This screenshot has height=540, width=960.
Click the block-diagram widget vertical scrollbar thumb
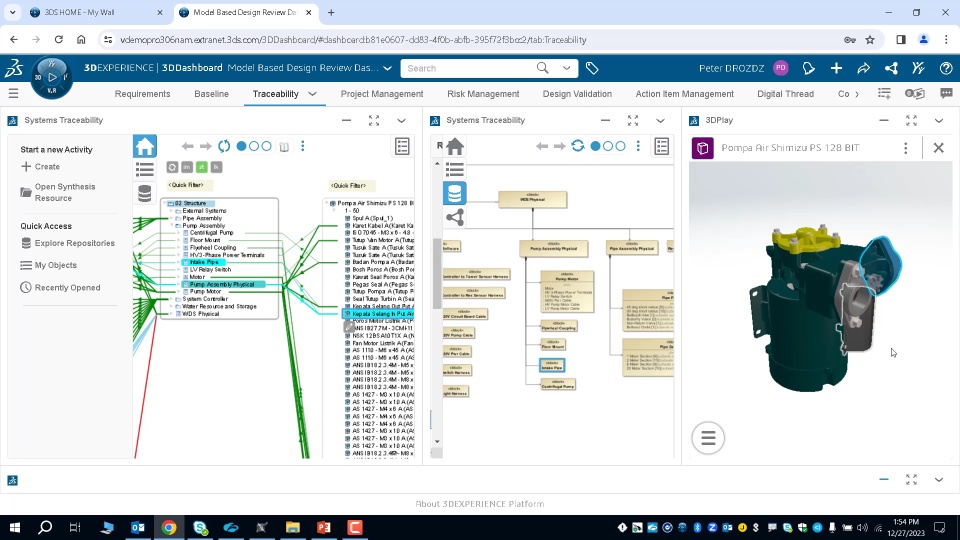point(437,274)
